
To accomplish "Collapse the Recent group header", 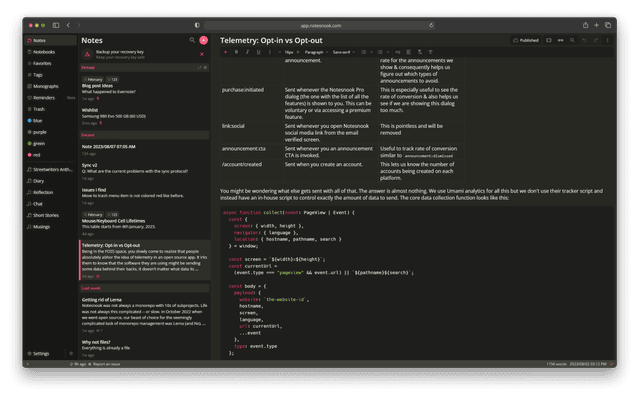I will pos(144,135).
